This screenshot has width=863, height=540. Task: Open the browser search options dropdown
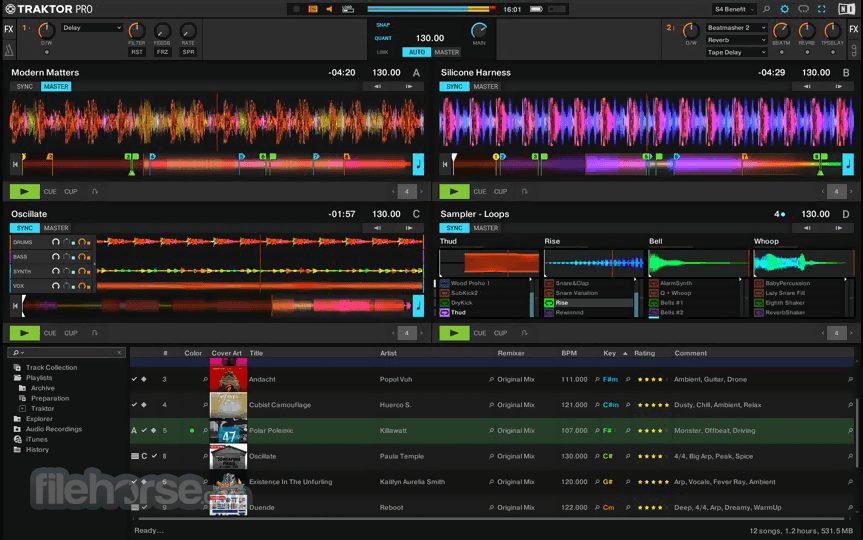(18, 353)
